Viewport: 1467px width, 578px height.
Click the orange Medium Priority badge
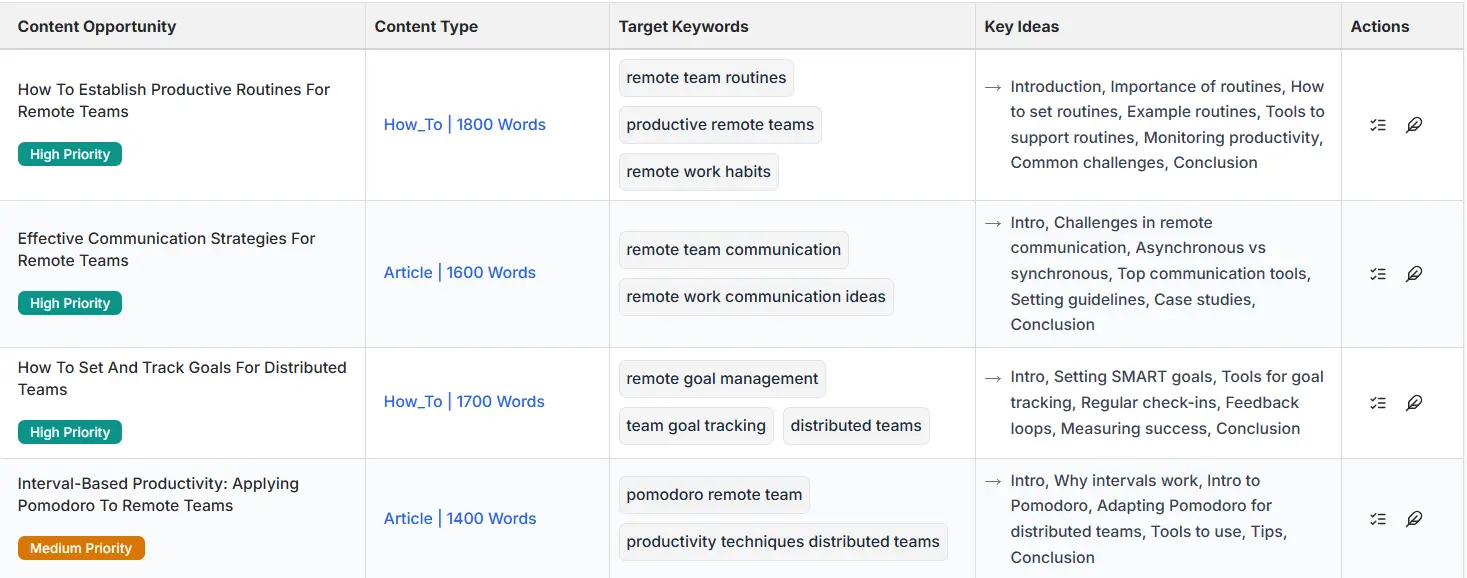click(81, 548)
